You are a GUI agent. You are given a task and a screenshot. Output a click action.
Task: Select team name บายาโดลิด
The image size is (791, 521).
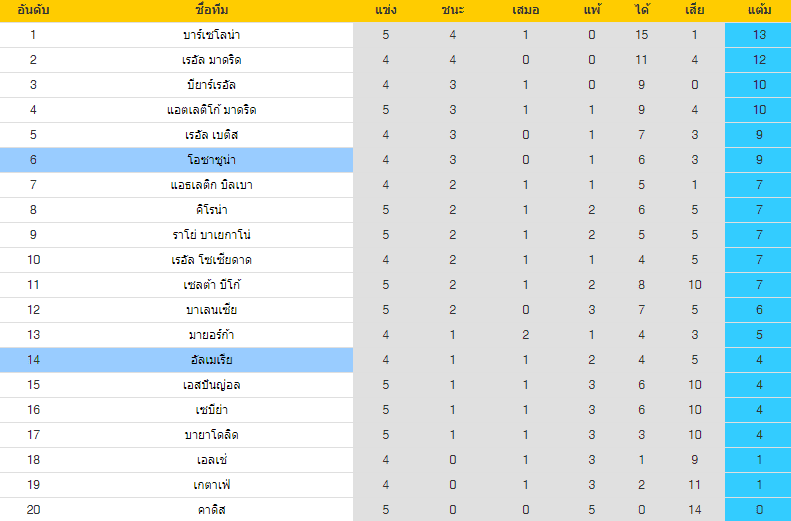point(212,435)
